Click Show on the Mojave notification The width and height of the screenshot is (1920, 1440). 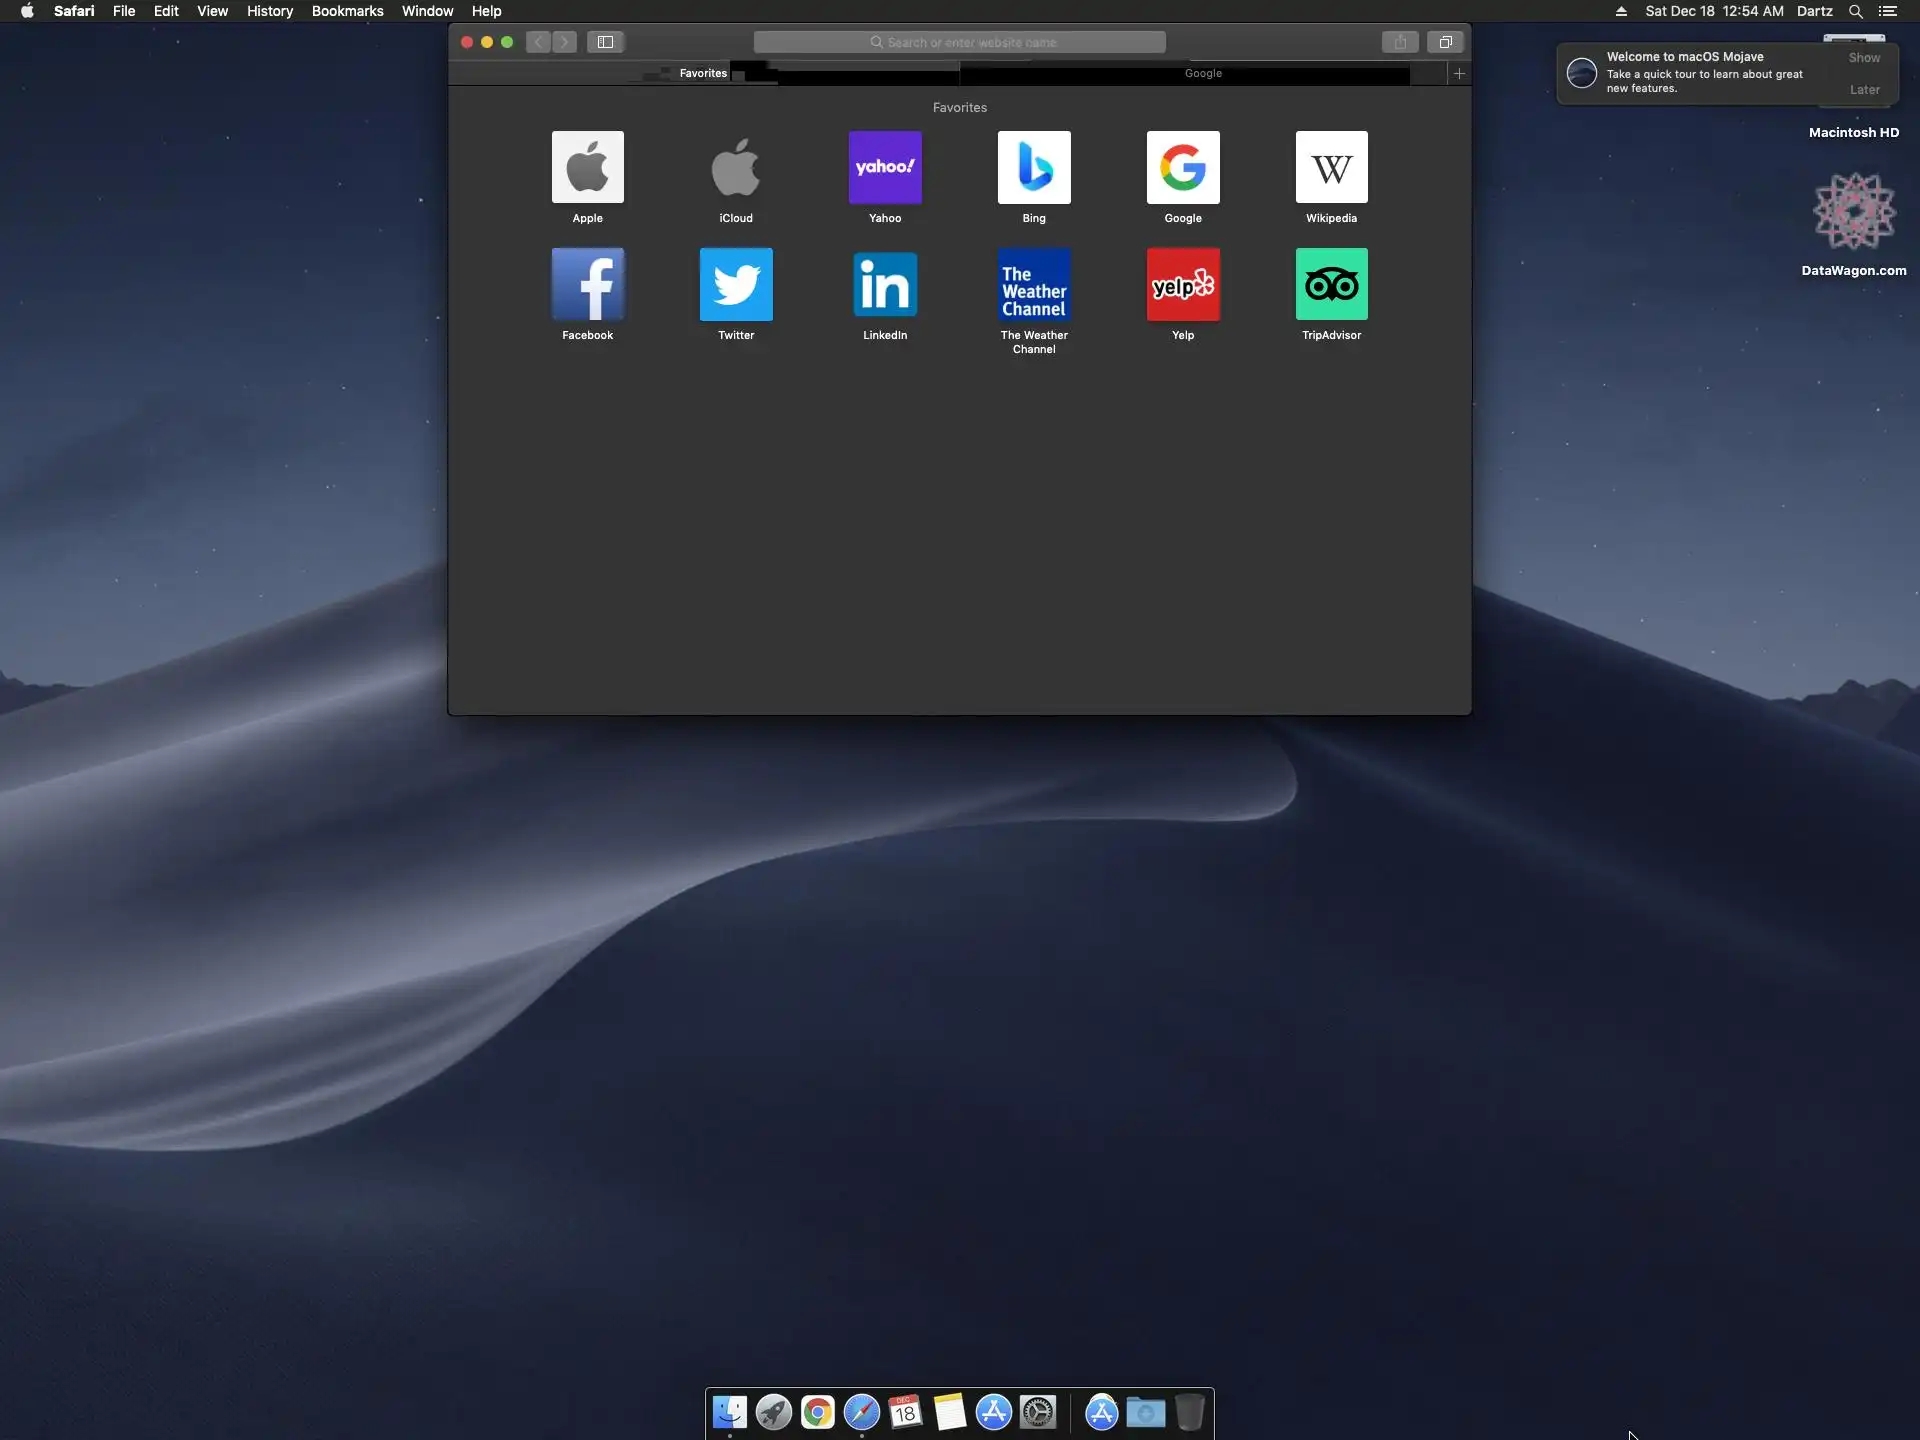click(x=1864, y=58)
